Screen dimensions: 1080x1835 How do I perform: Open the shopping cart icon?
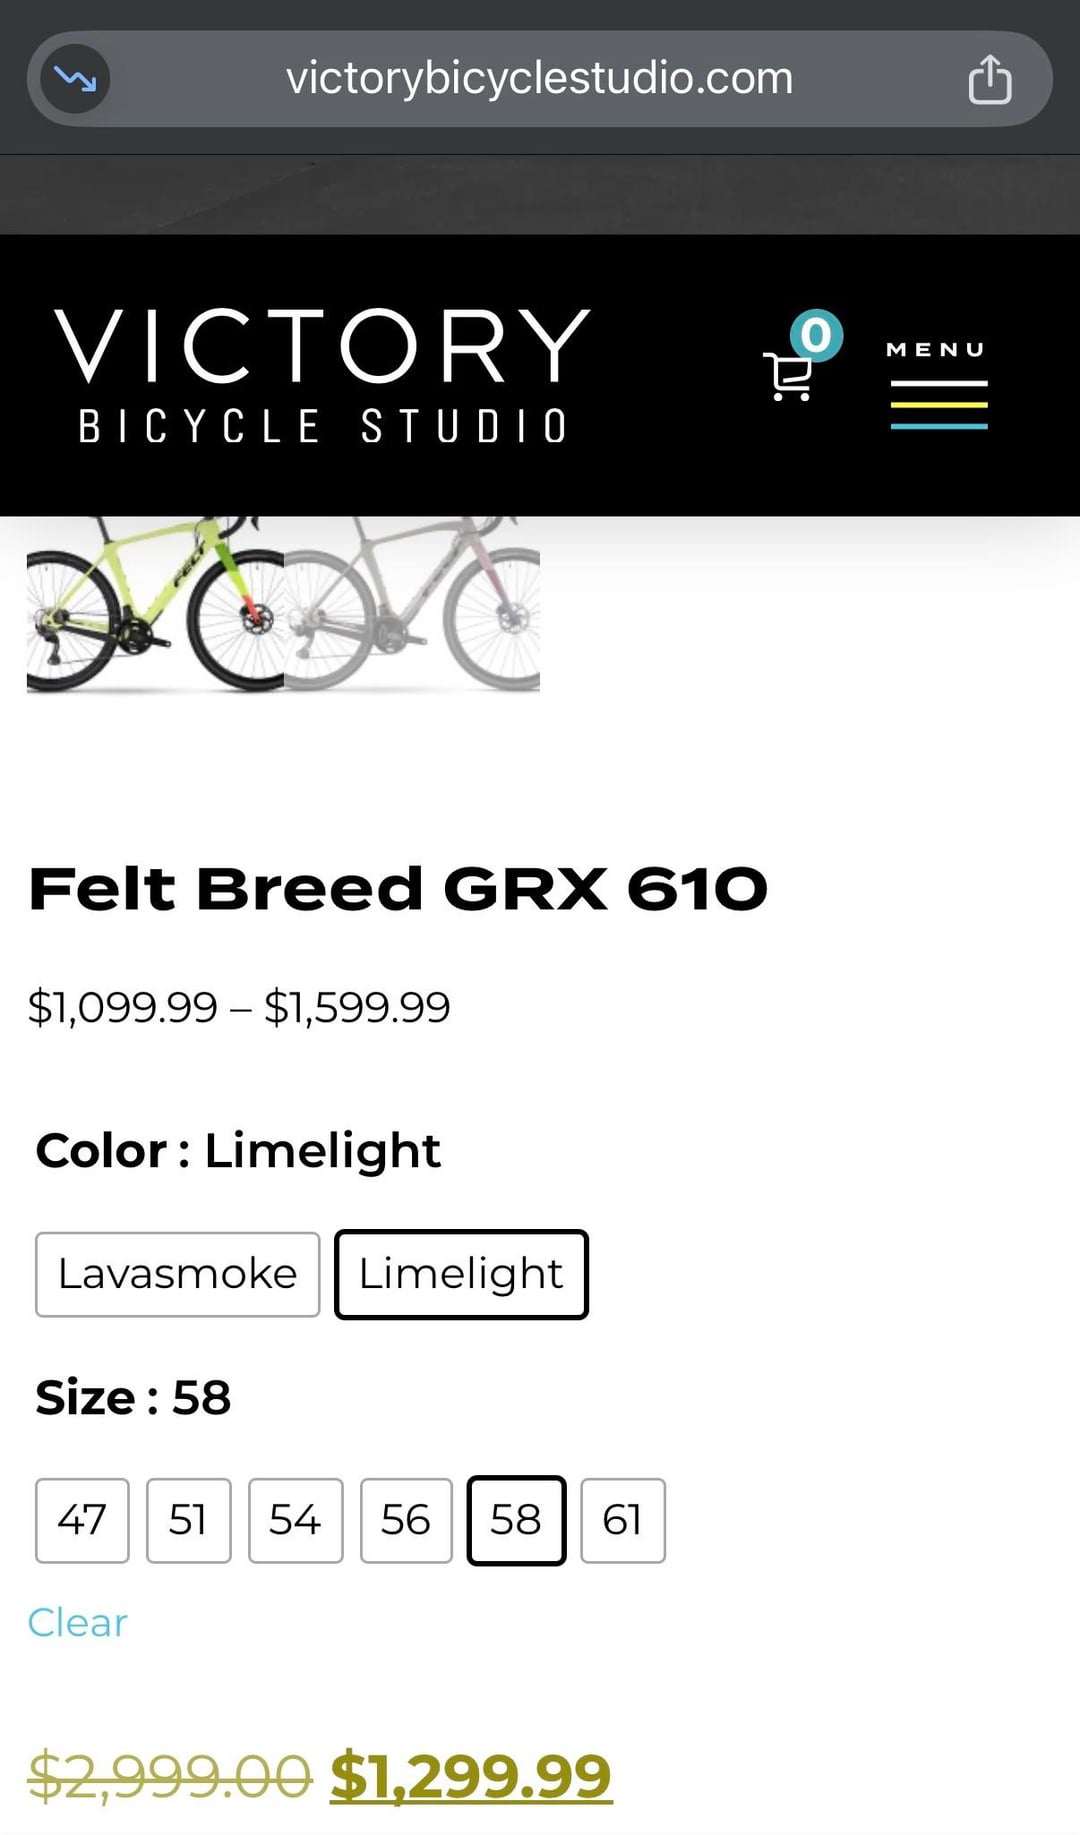(x=788, y=376)
